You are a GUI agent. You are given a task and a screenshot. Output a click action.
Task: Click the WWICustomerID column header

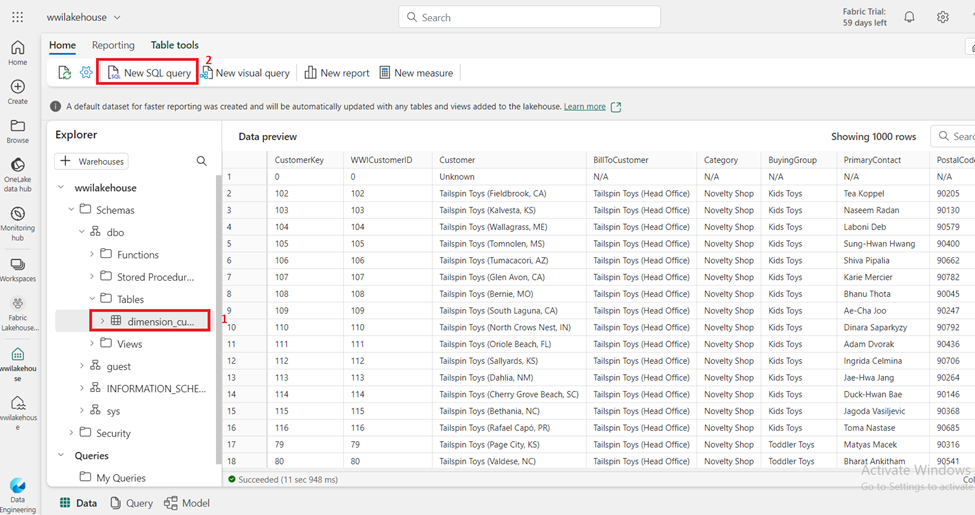387,160
